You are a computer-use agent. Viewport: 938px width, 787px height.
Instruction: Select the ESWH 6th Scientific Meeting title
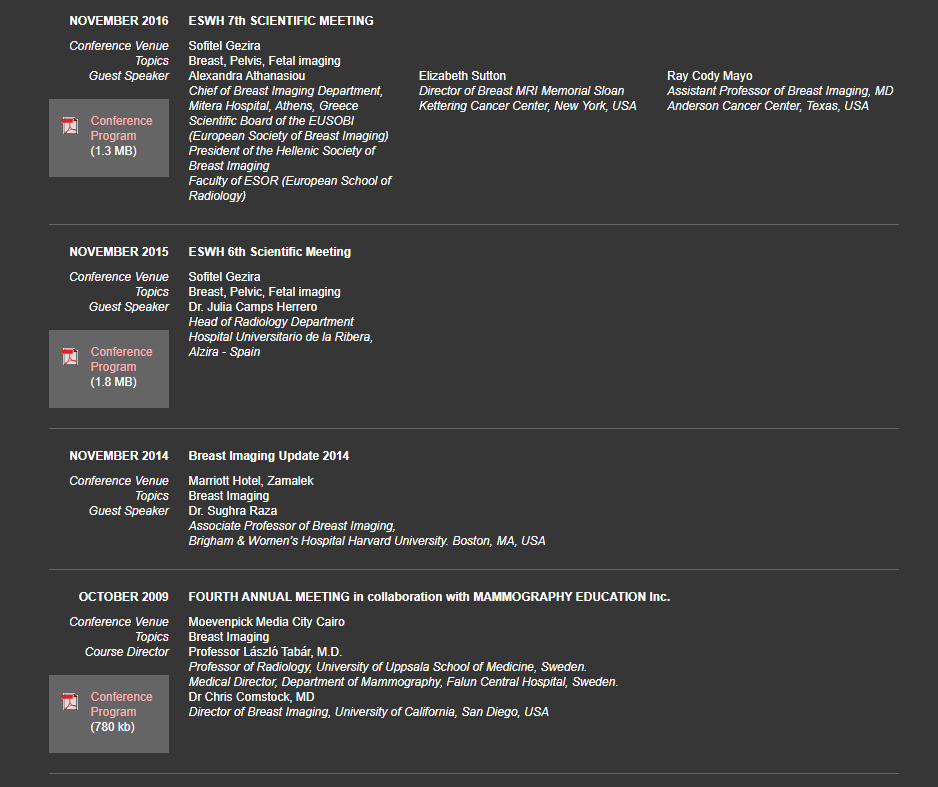click(270, 252)
